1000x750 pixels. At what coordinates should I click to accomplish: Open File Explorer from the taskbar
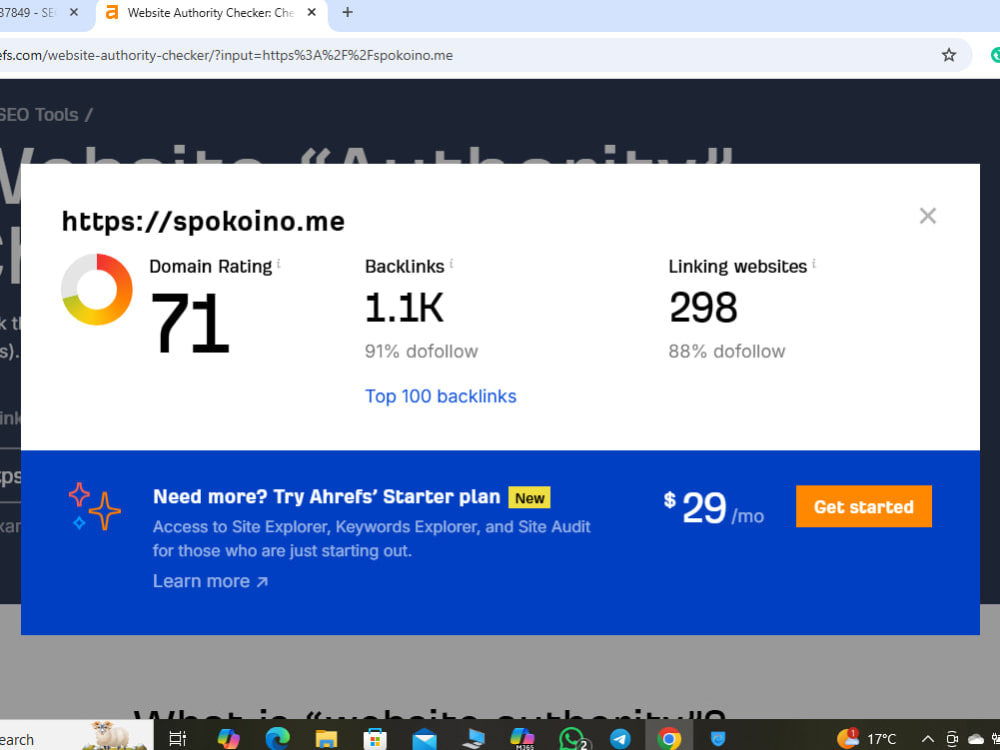click(x=326, y=739)
